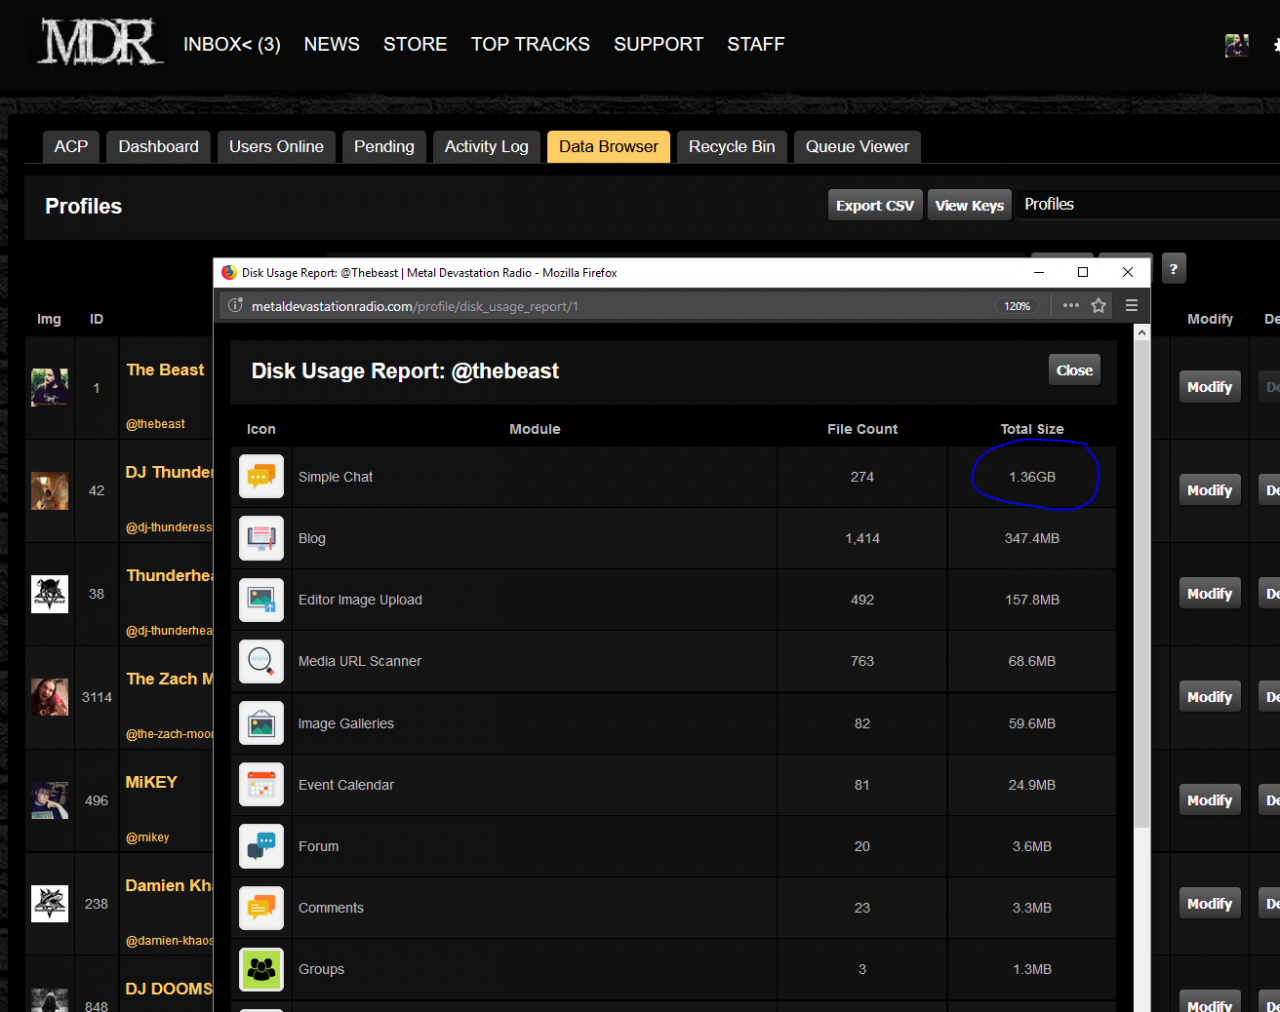Go to NEWS in the top navigation

[x=332, y=44]
